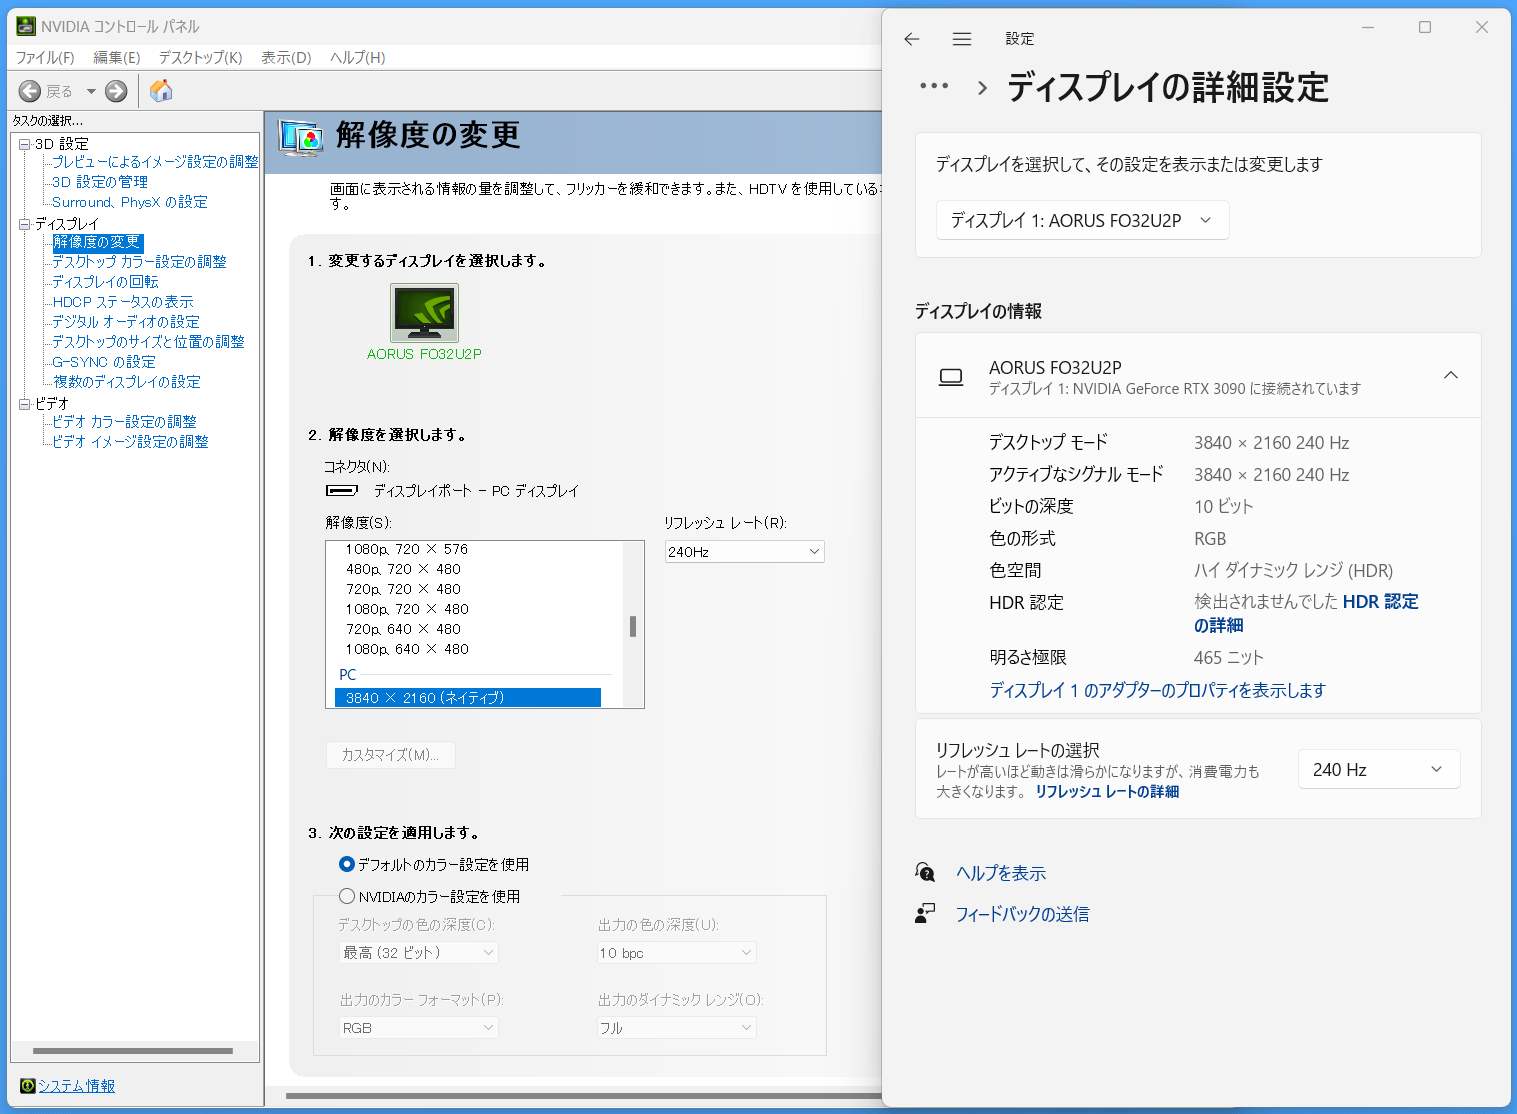Select resolution 720p, 640 × 480
Viewport: 1517px width, 1114px height.
(x=403, y=629)
